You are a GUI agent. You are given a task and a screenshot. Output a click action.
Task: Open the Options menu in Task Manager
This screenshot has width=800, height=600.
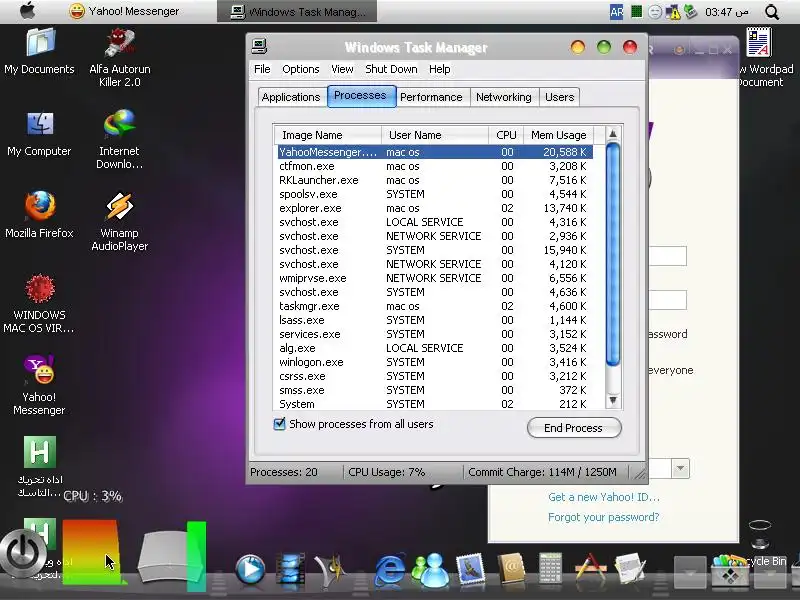click(x=301, y=69)
